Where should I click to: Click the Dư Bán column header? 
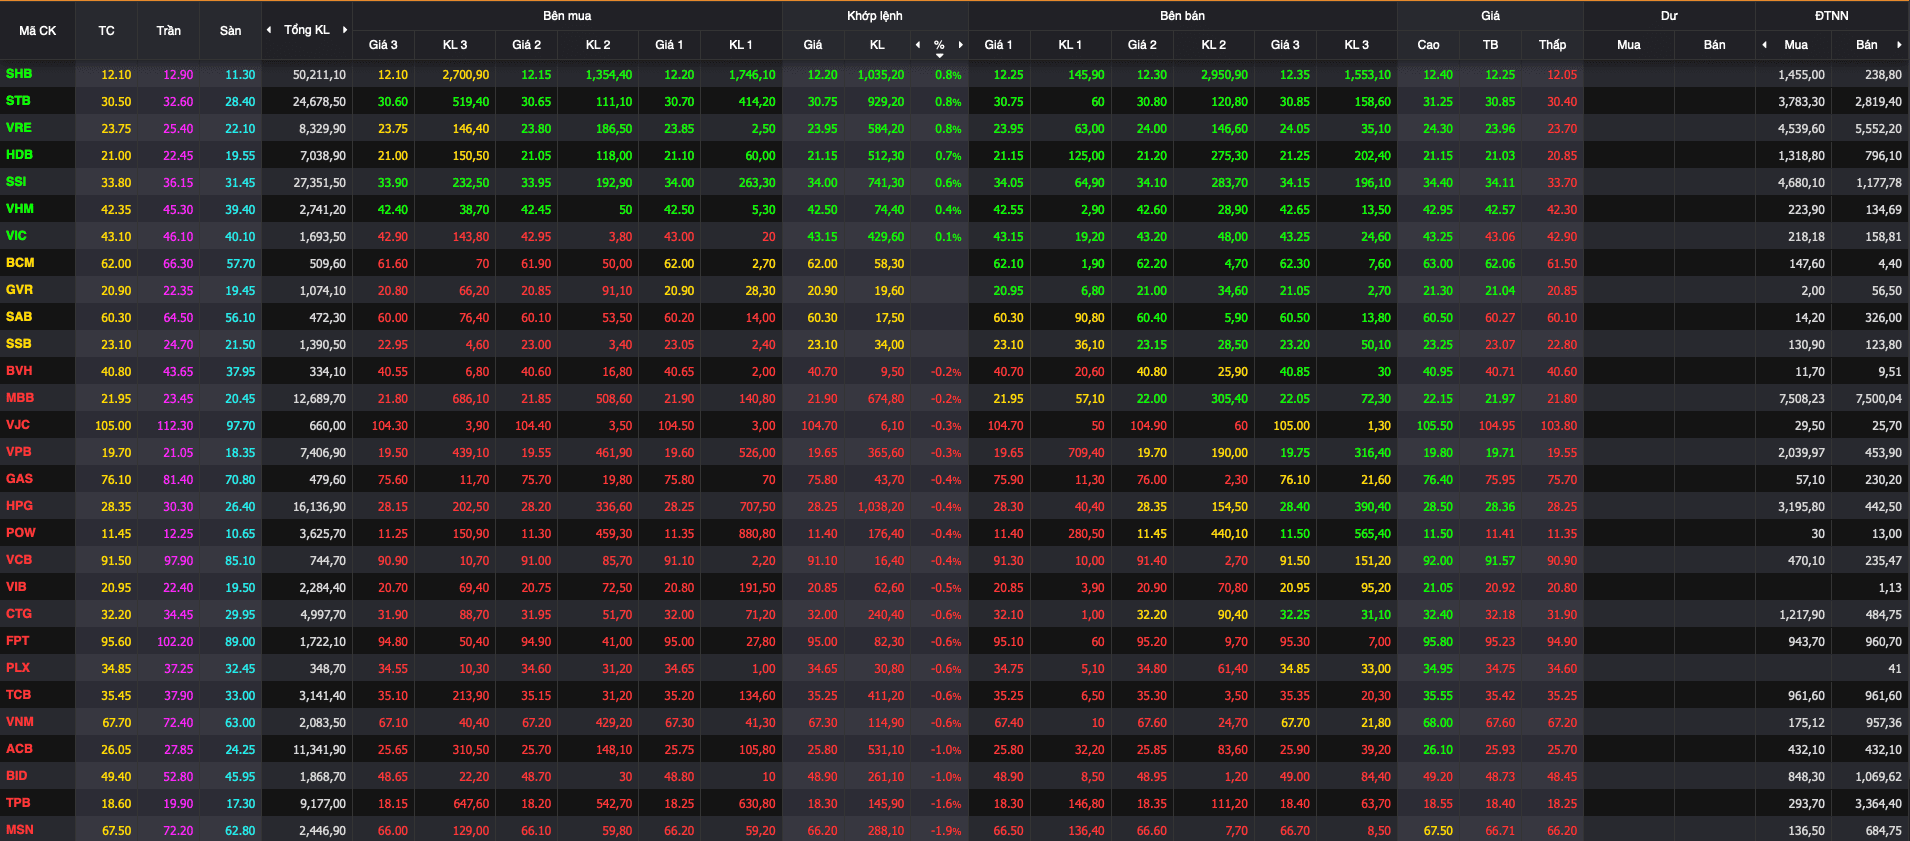(1715, 45)
